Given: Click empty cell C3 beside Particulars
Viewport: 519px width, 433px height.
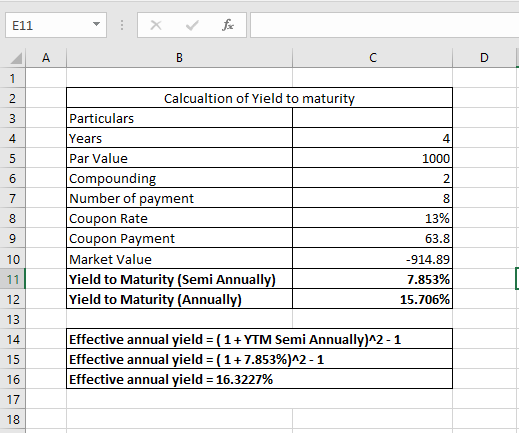Looking at the screenshot, I should 372,118.
